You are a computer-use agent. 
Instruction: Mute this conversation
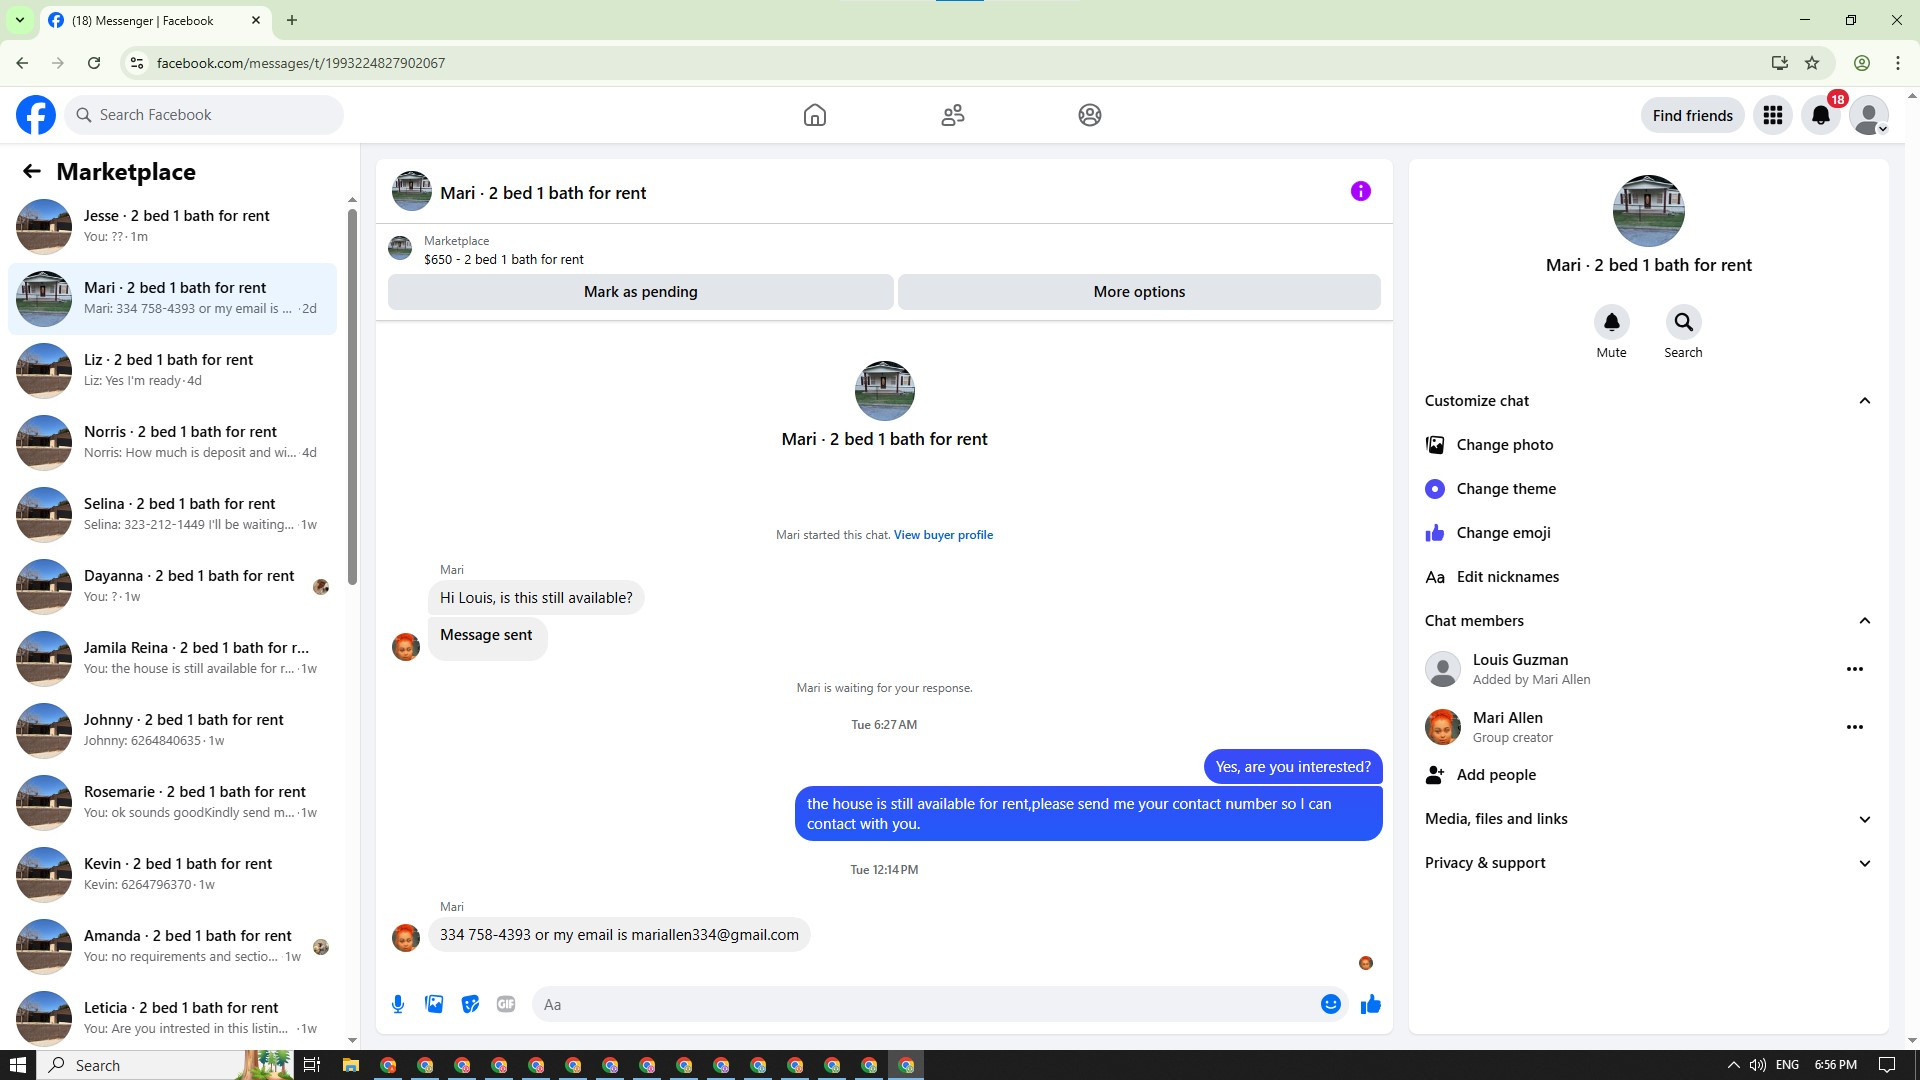1611,322
